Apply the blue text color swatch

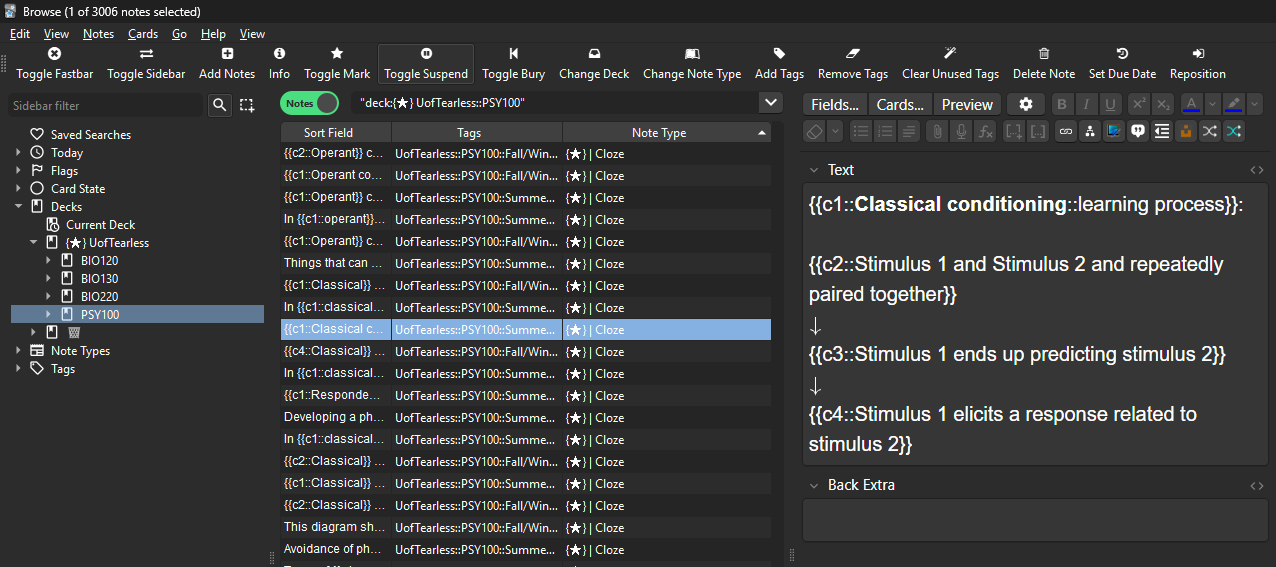tap(1191, 104)
